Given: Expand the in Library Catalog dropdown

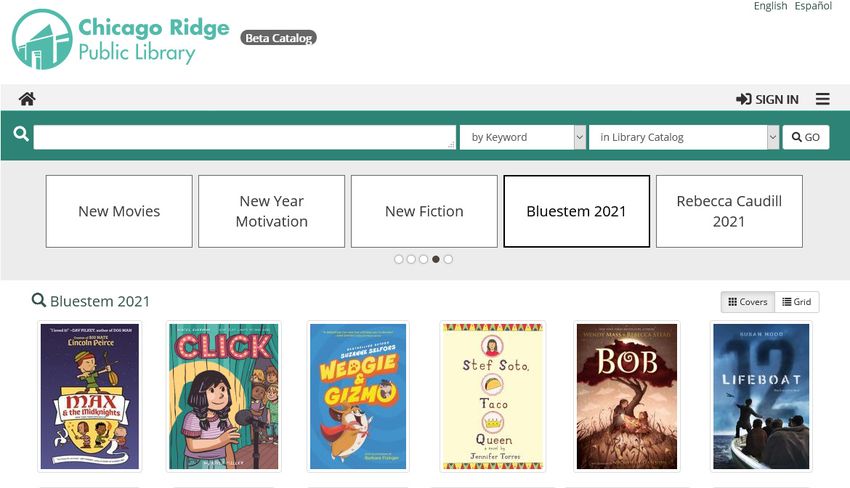Looking at the screenshot, I should tap(684, 137).
